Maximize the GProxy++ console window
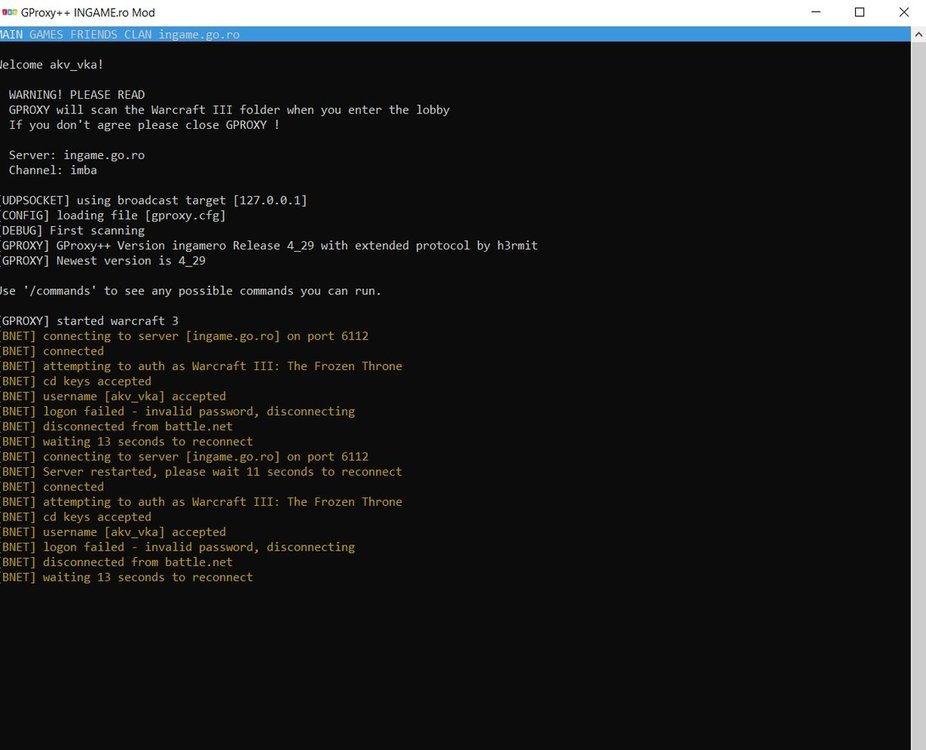Image resolution: width=926 pixels, height=750 pixels. 859,13
